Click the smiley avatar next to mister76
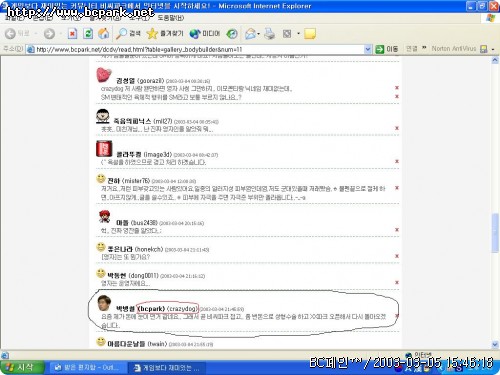The width and height of the screenshot is (500, 375). click(x=101, y=179)
